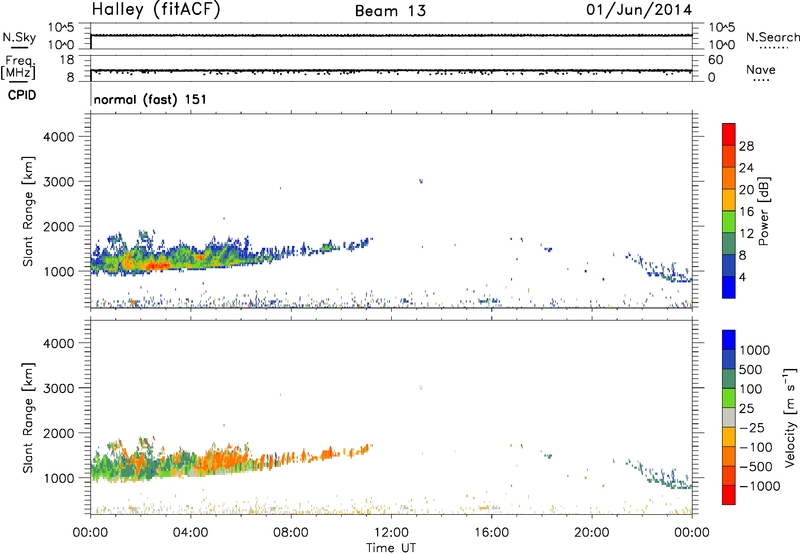Select the light green 12–16 dB colorbar segment

[729, 222]
